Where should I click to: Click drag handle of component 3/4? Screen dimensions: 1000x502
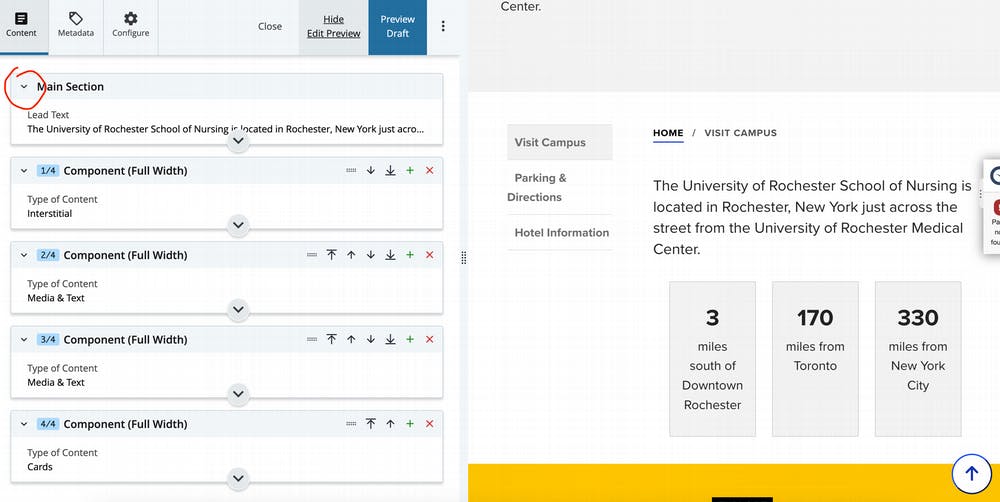312,339
